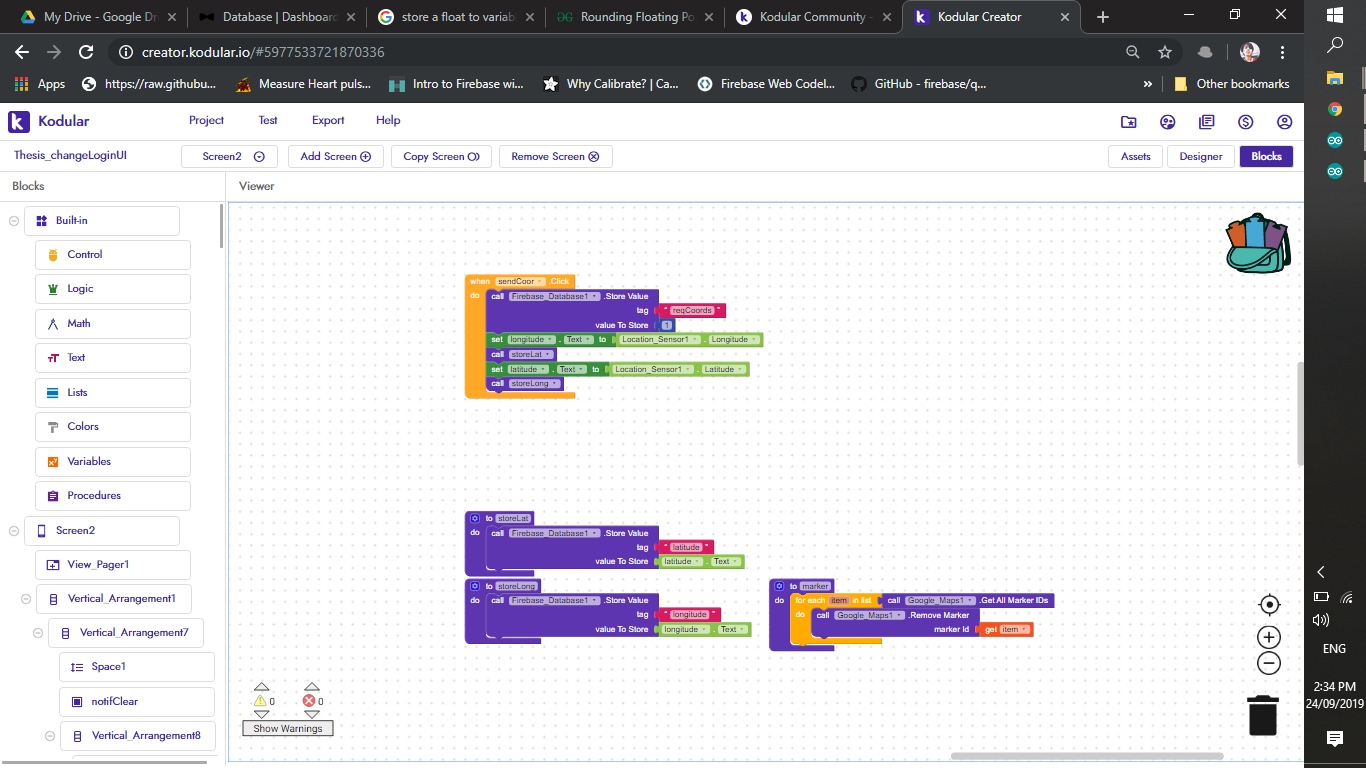Click the backpack icon in the workspace
The width and height of the screenshot is (1366, 768).
pyautogui.click(x=1258, y=243)
